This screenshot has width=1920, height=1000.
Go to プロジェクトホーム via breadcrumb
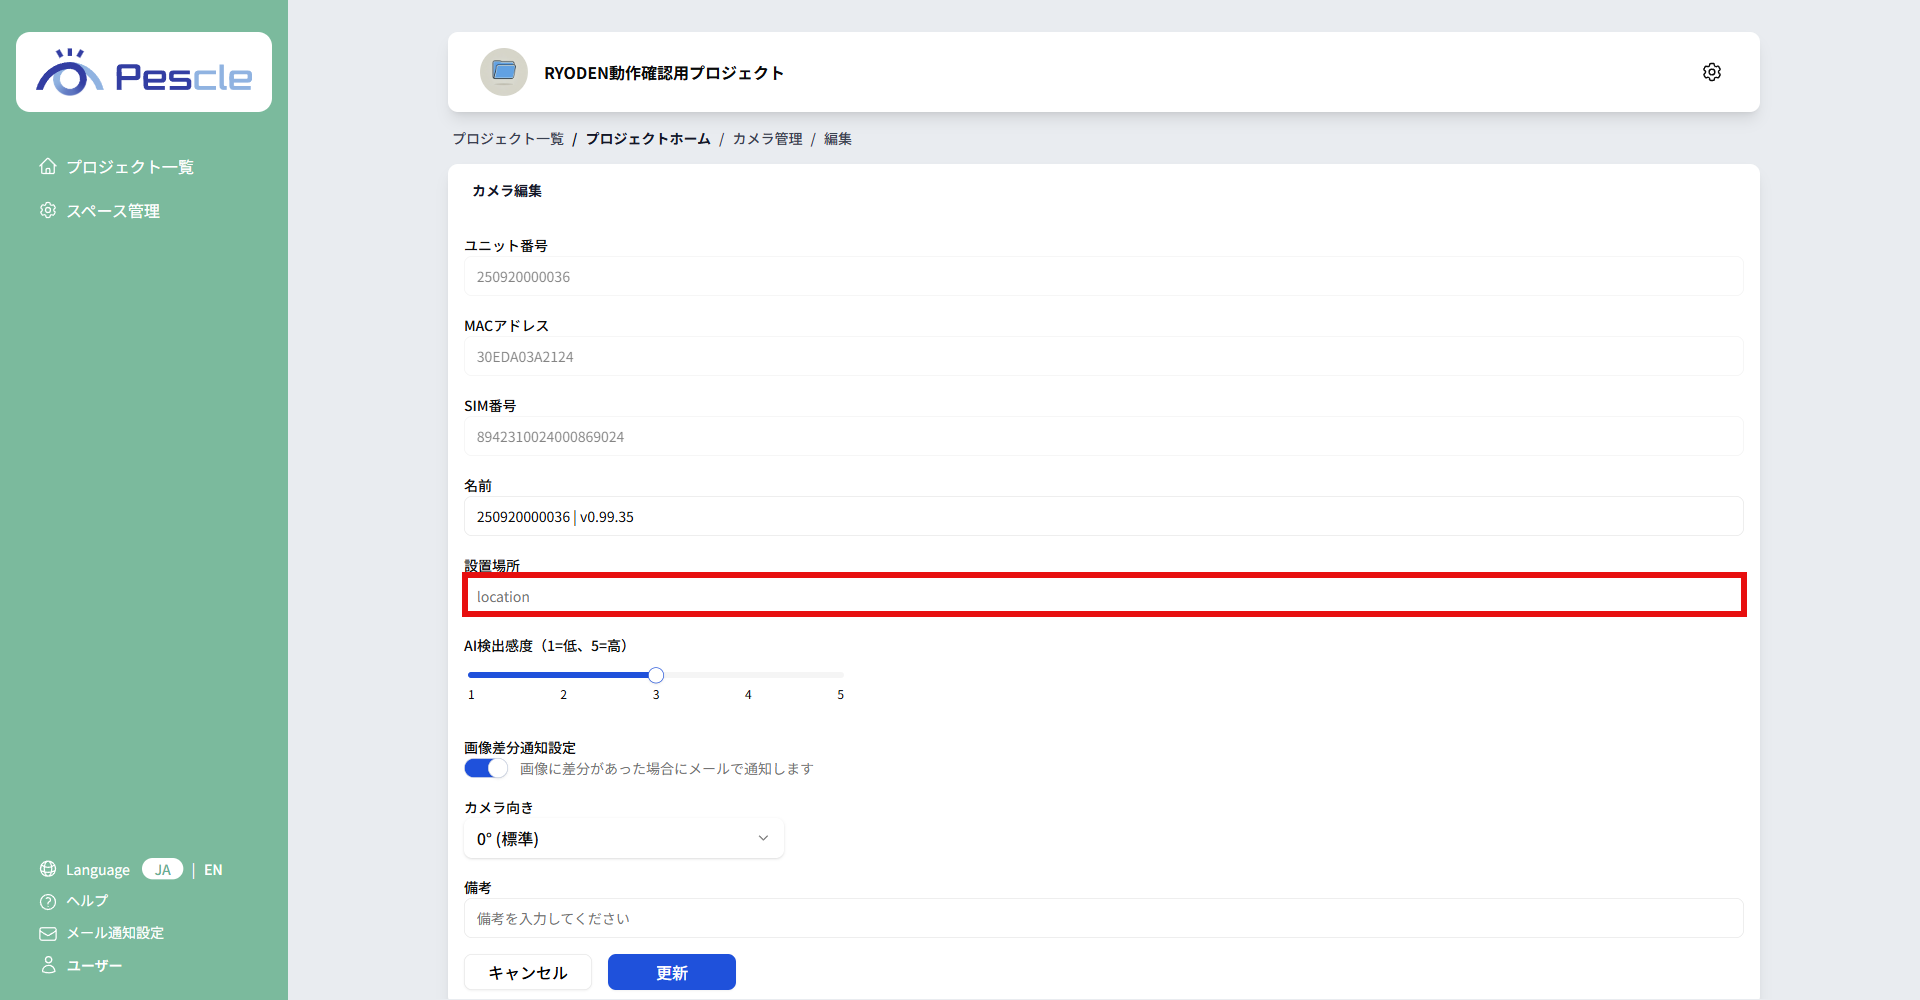coord(648,138)
